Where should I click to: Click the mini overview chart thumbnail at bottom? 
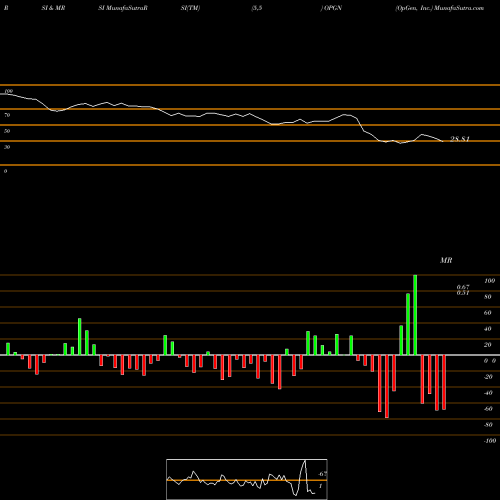pyautogui.click(x=247, y=479)
